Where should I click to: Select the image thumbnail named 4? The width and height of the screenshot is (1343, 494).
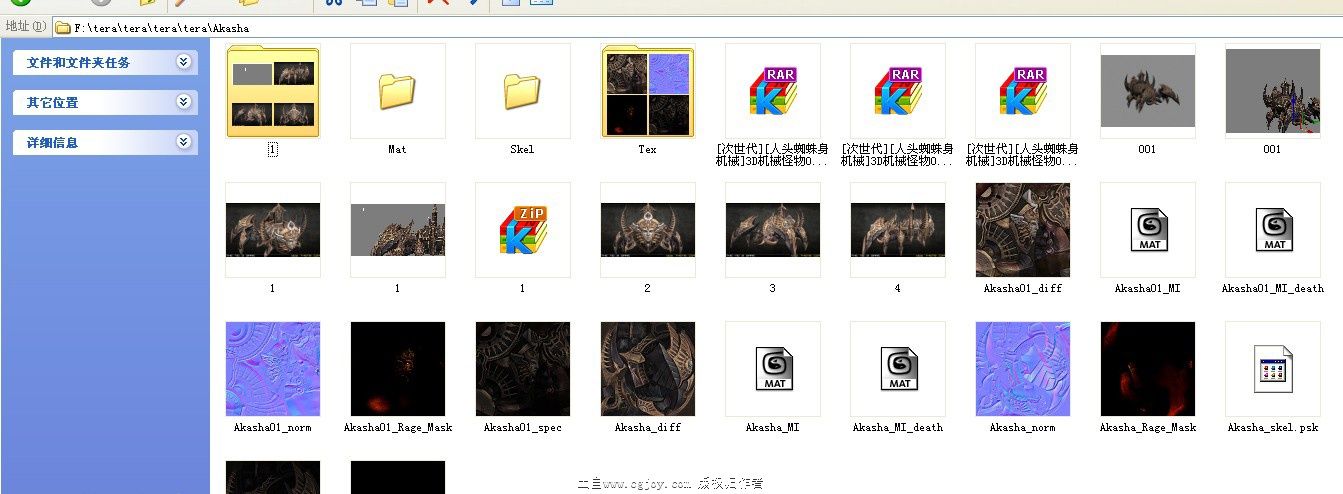click(897, 230)
